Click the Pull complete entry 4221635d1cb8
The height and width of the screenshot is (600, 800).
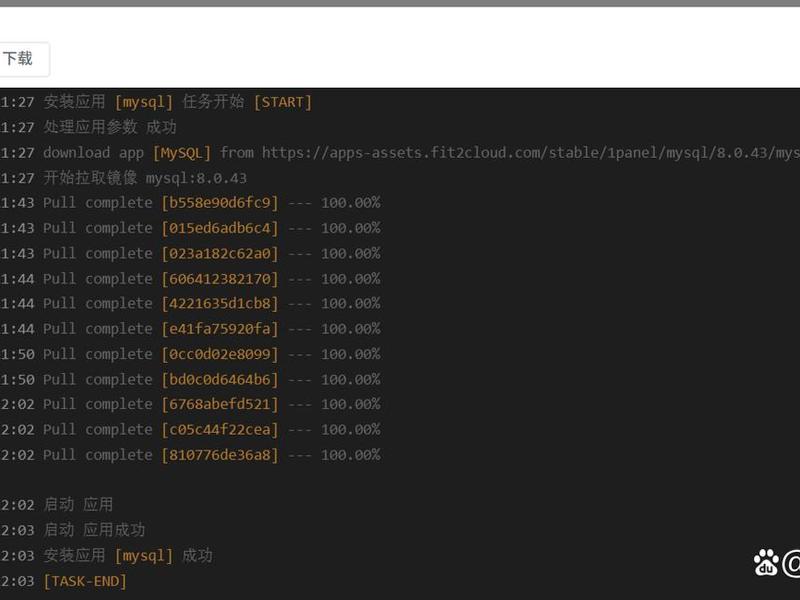tap(190, 304)
